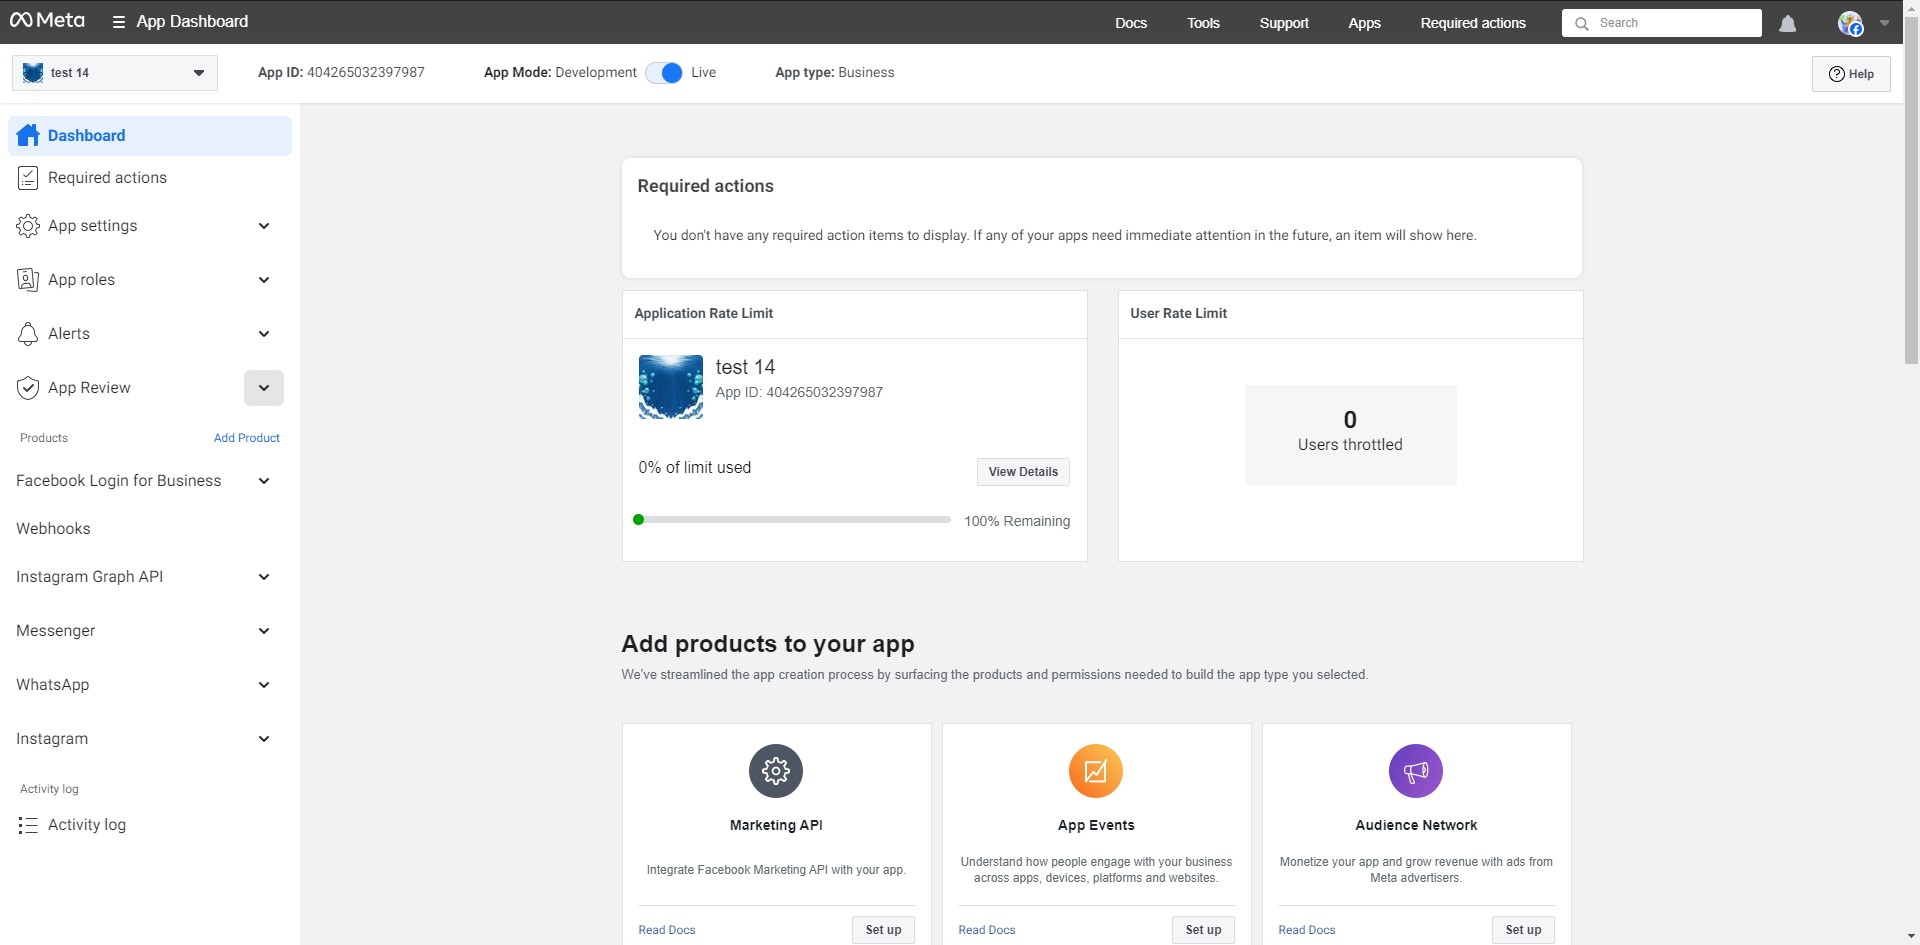
Task: Click the App Events chart icon
Action: [1096, 771]
